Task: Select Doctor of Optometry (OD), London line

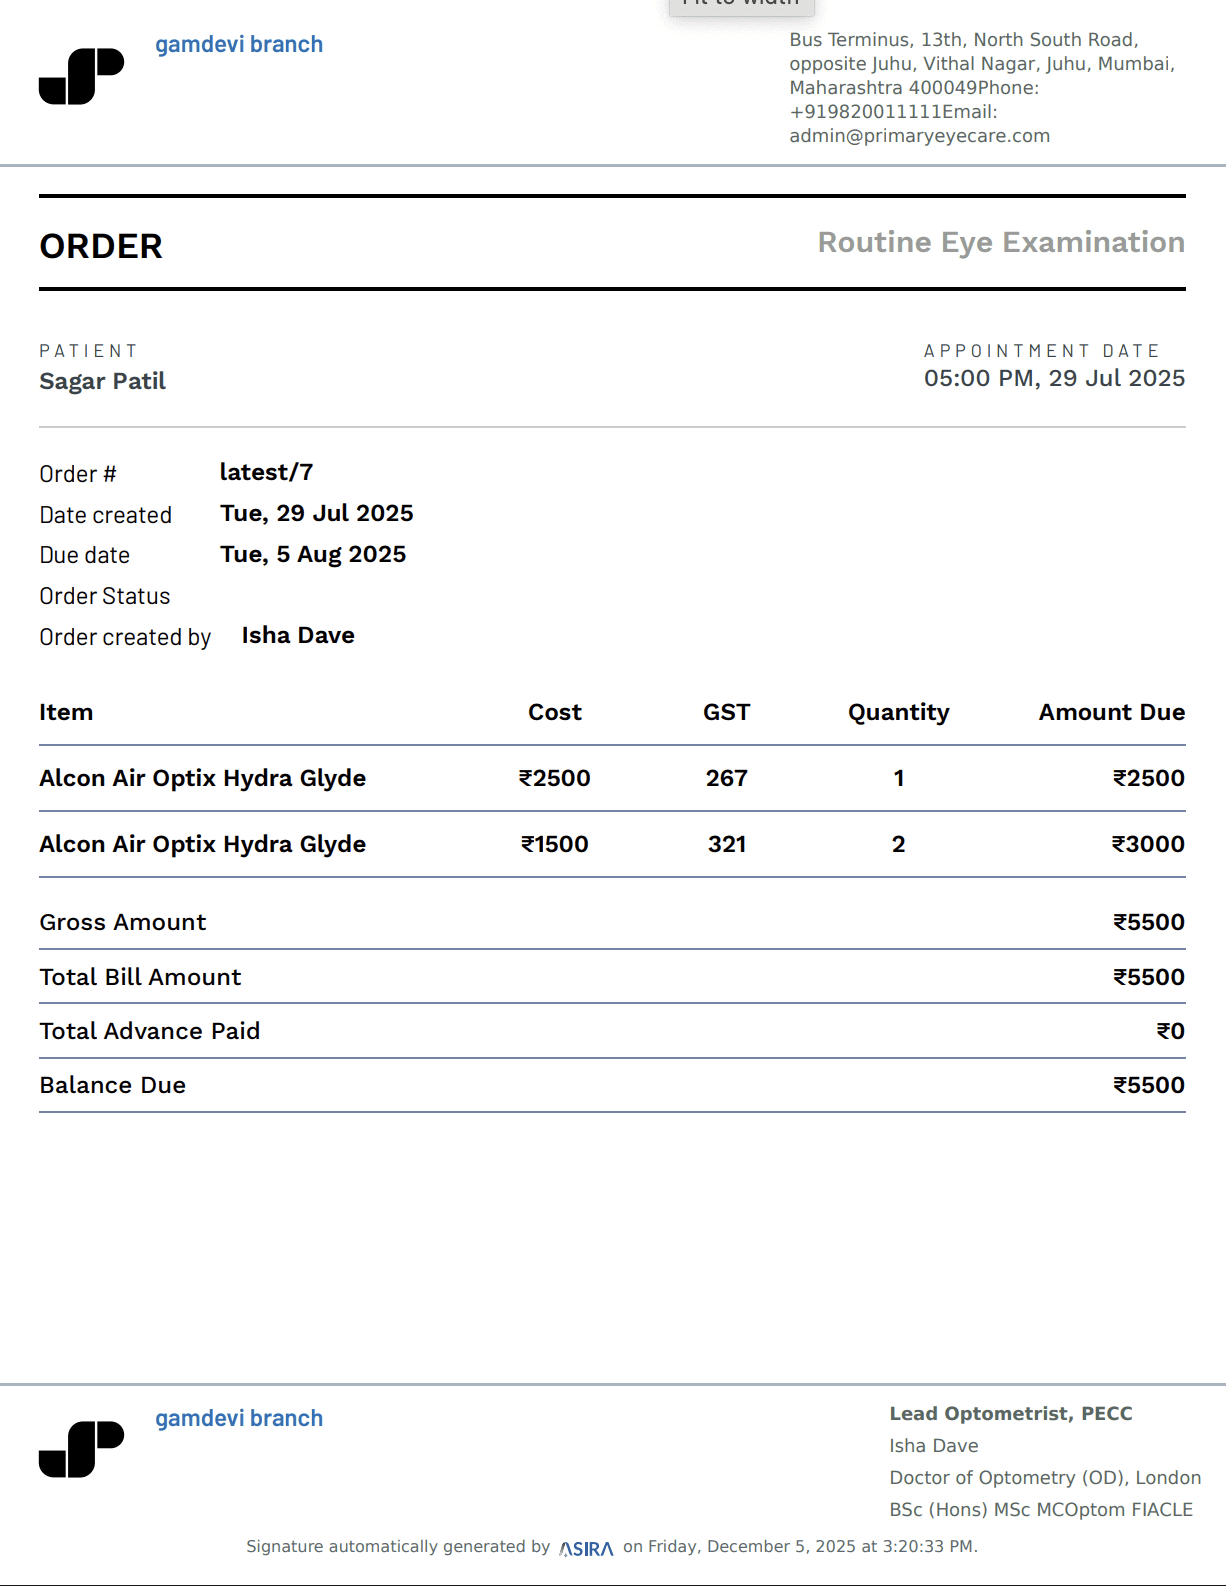Action: 1045,1478
